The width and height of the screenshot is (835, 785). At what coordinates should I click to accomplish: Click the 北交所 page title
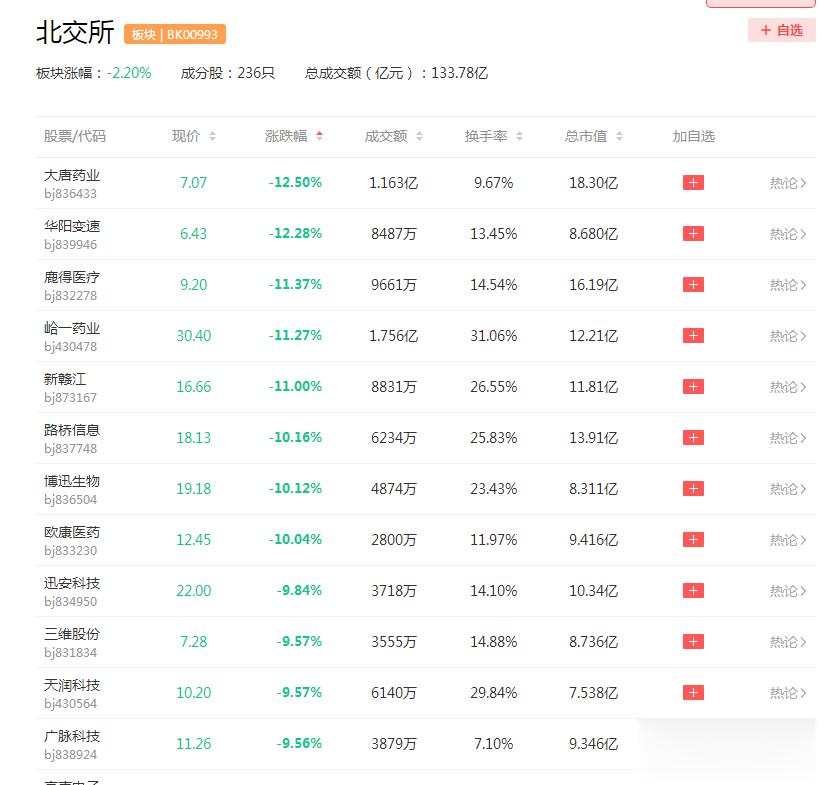tap(75, 32)
